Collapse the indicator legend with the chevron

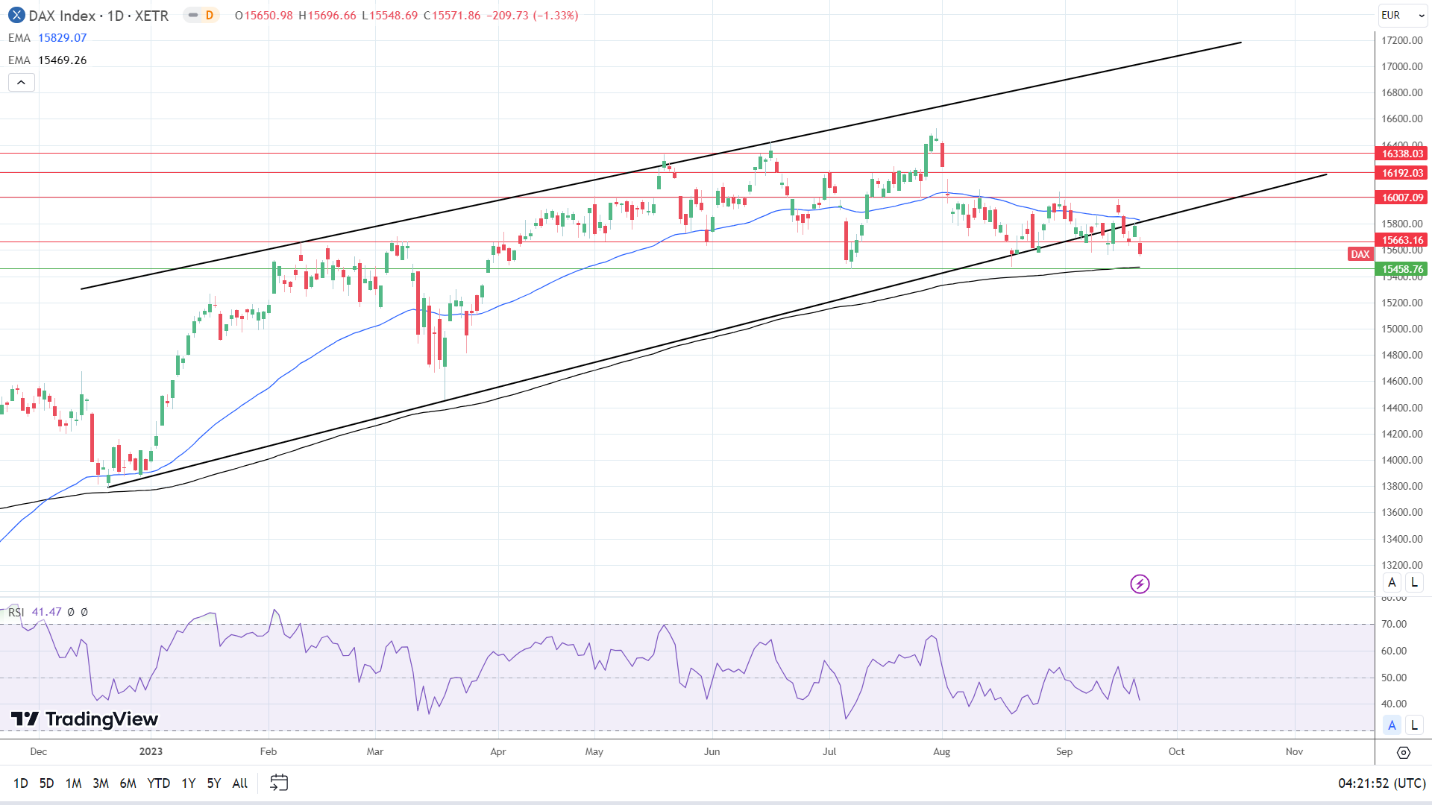point(22,82)
